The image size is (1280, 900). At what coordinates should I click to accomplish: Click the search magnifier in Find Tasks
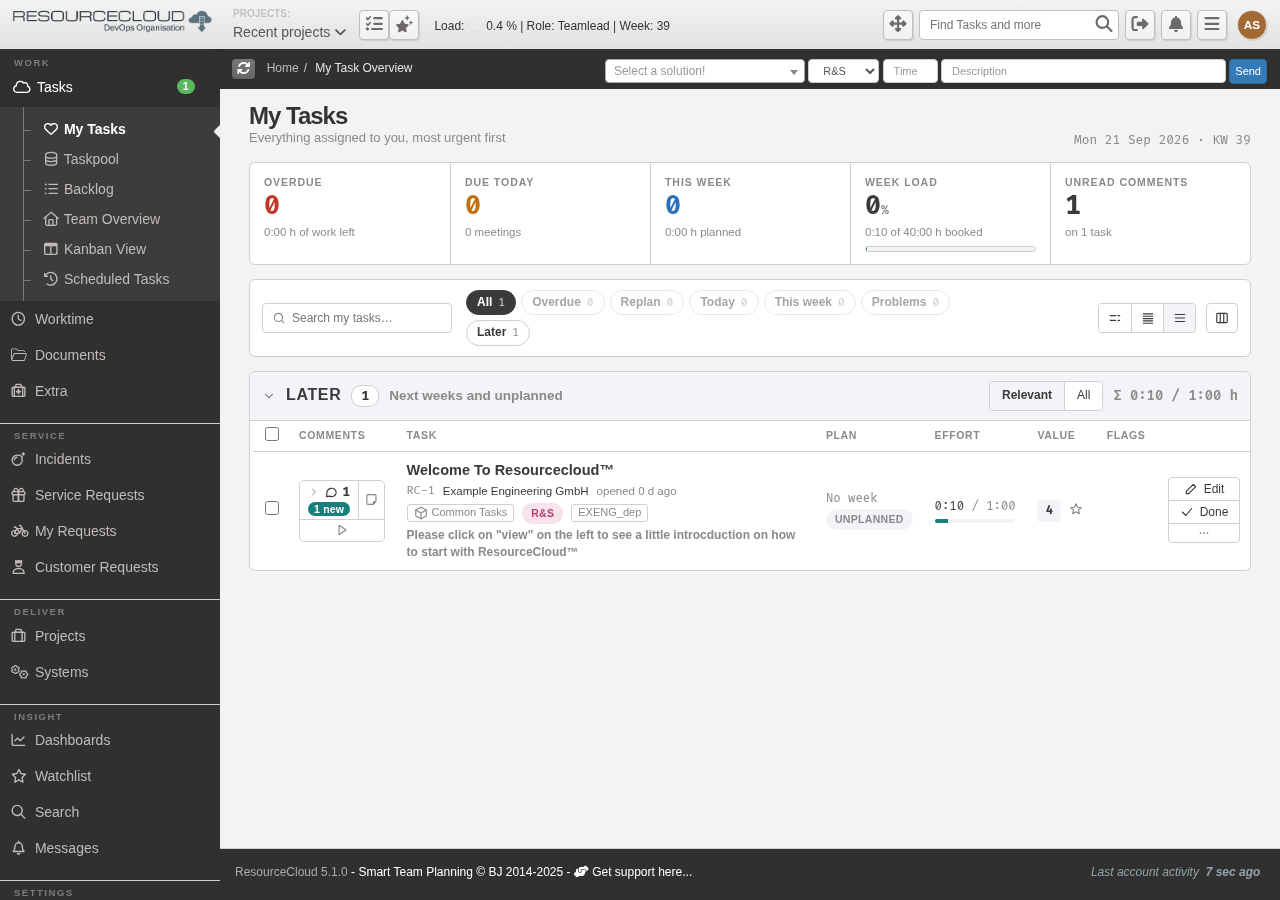[1104, 25]
